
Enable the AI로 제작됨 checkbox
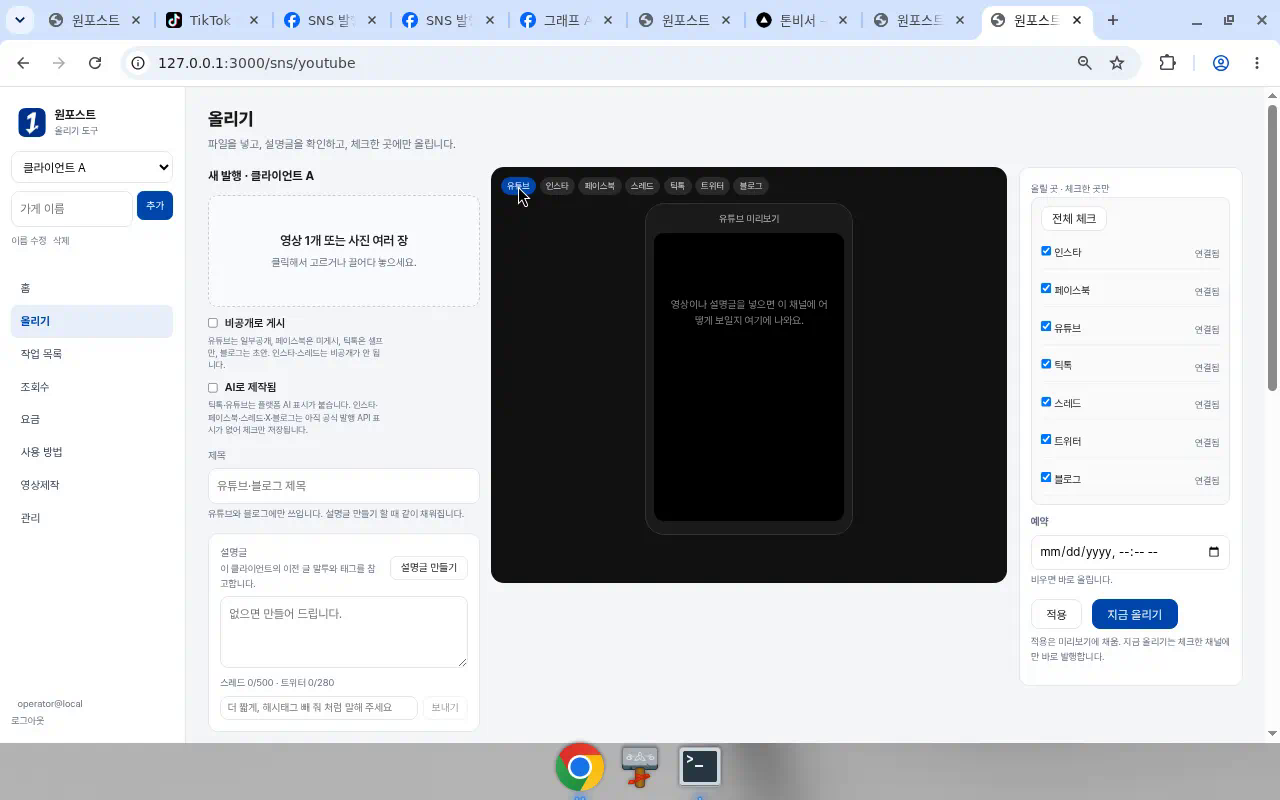(213, 387)
